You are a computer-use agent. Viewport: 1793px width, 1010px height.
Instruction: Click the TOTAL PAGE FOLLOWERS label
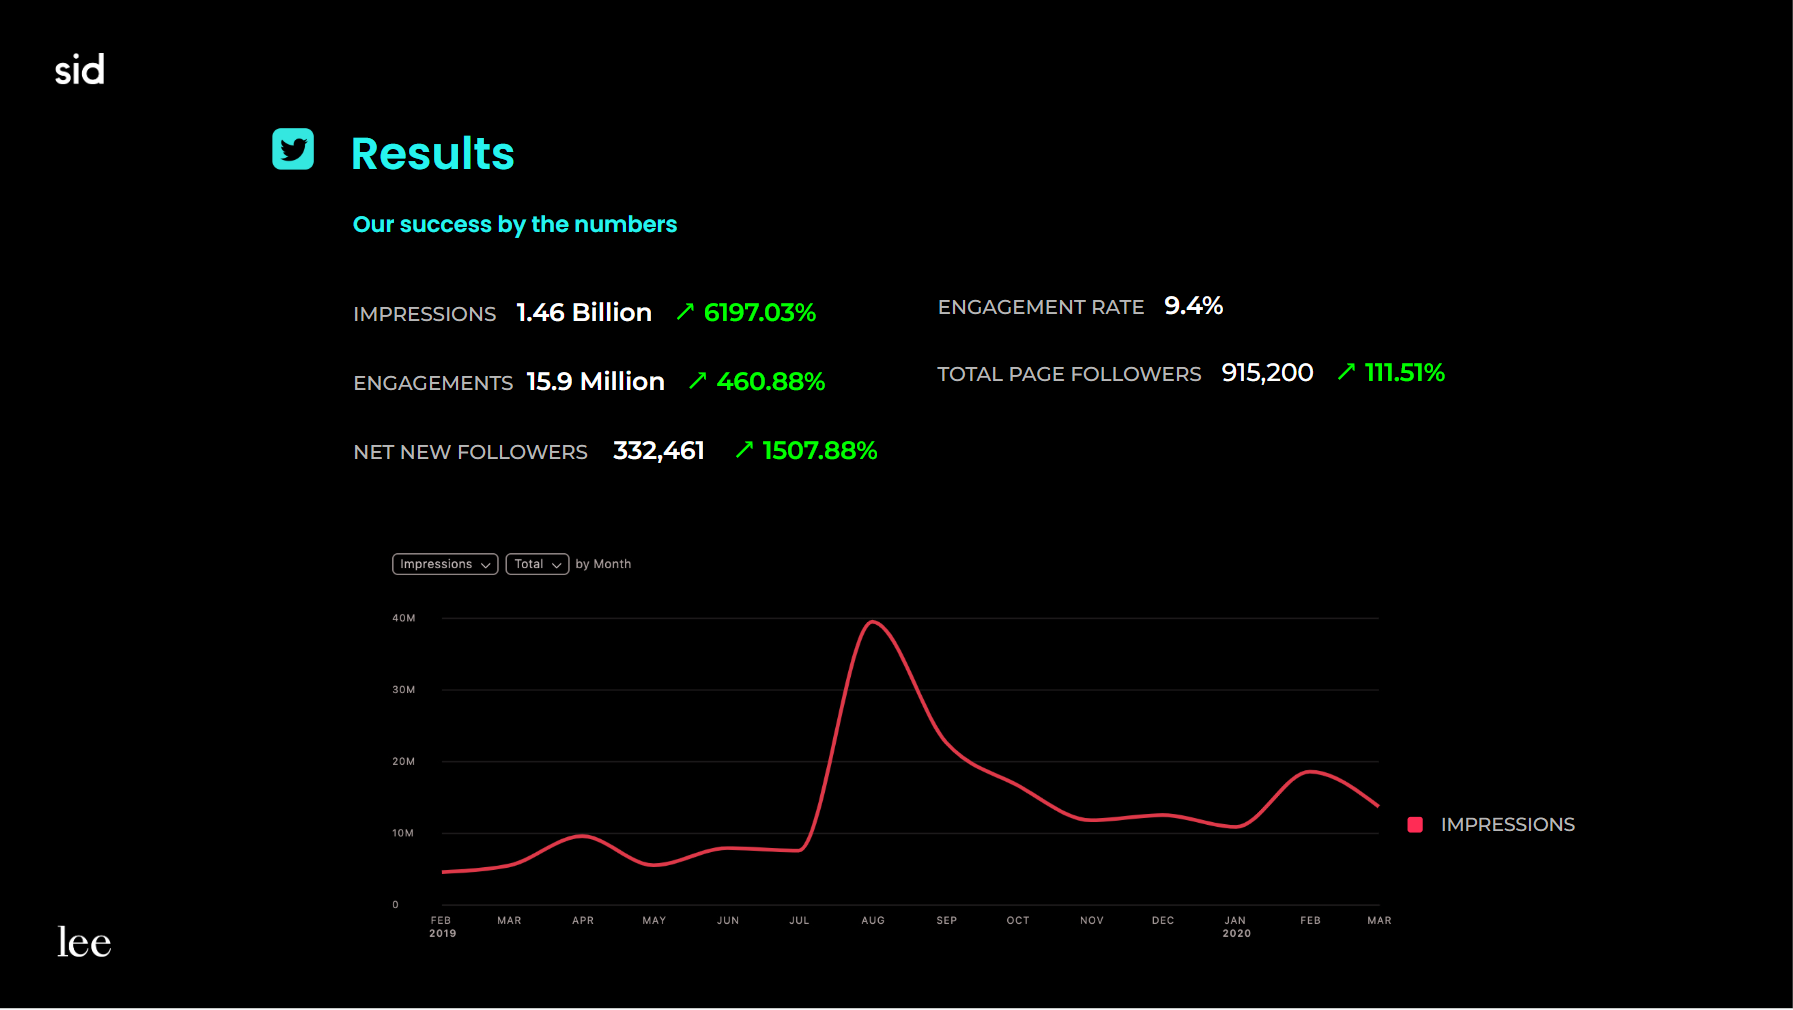pyautogui.click(x=1069, y=374)
